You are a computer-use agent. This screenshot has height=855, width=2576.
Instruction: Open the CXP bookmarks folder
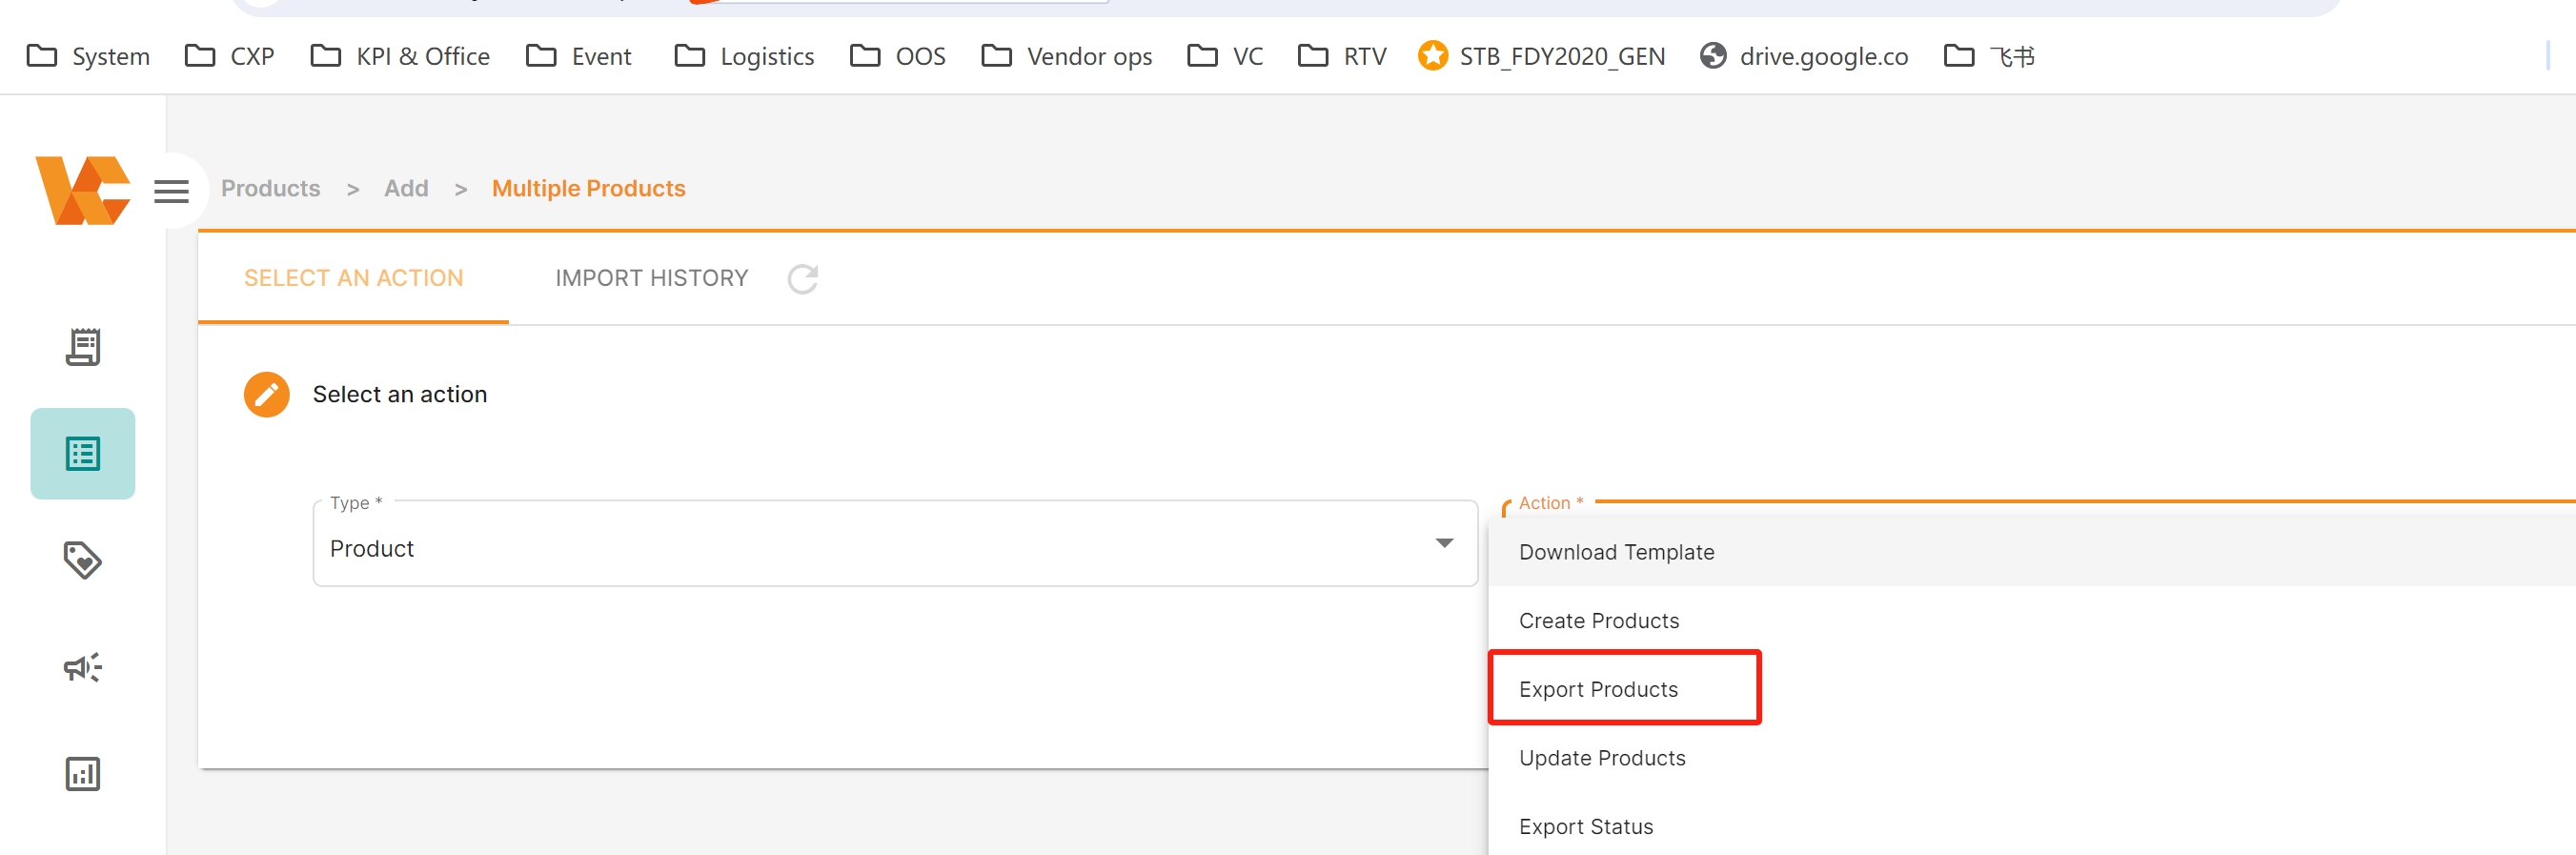pyautogui.click(x=230, y=56)
